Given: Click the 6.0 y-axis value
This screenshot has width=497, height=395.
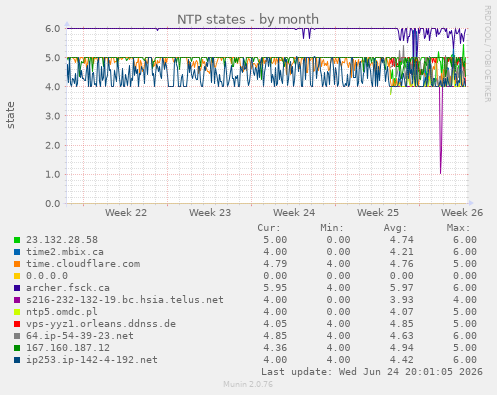Looking at the screenshot, I should [x=53, y=29].
